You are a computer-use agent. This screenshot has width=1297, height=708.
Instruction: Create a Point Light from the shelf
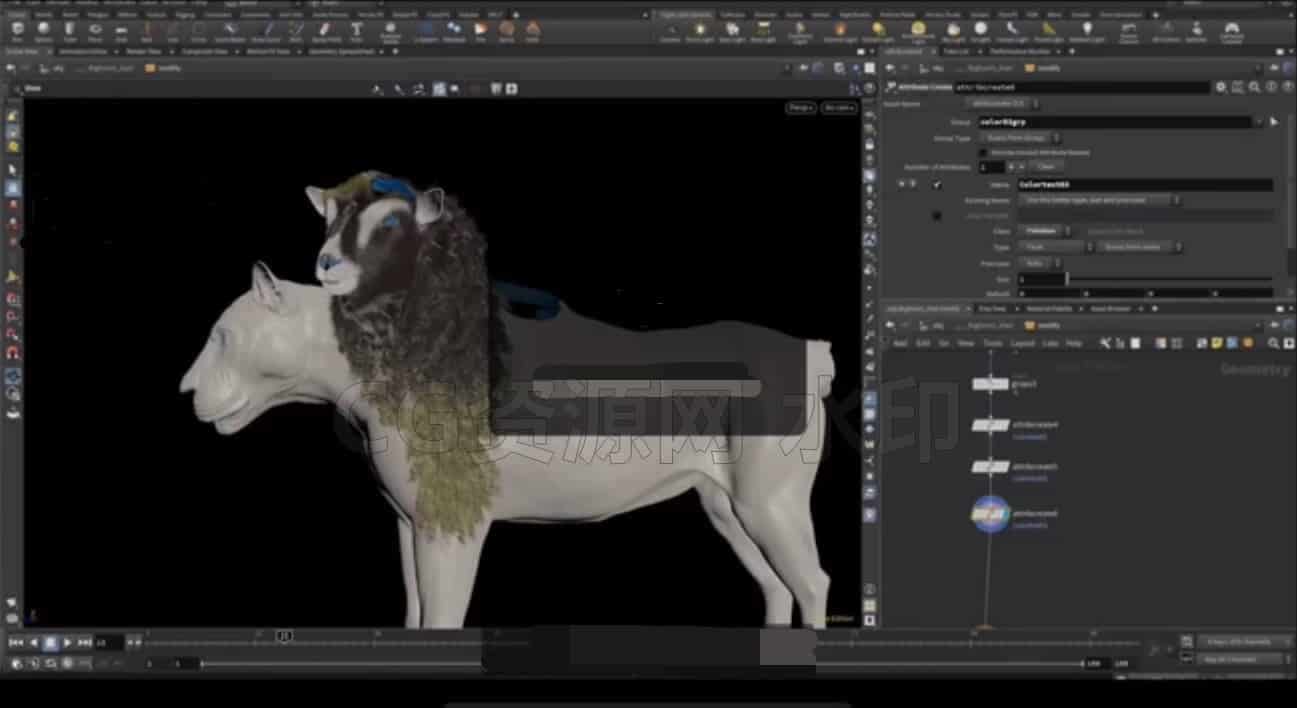pyautogui.click(x=698, y=32)
